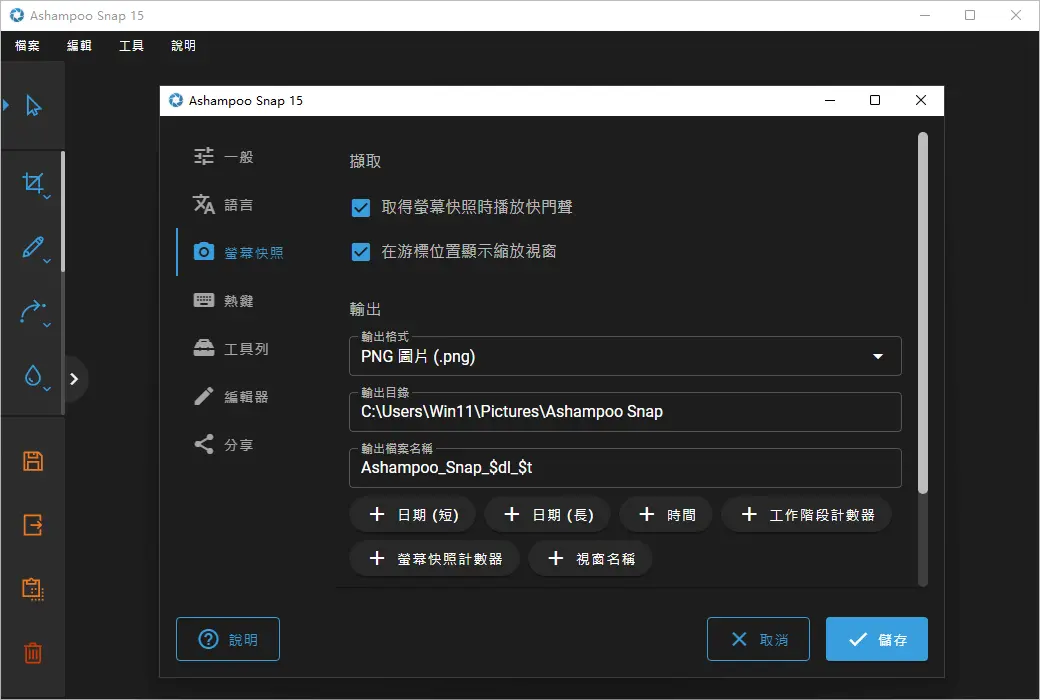
Task: Click the Ashampoo Snap logo in dialog title
Action: (x=176, y=100)
